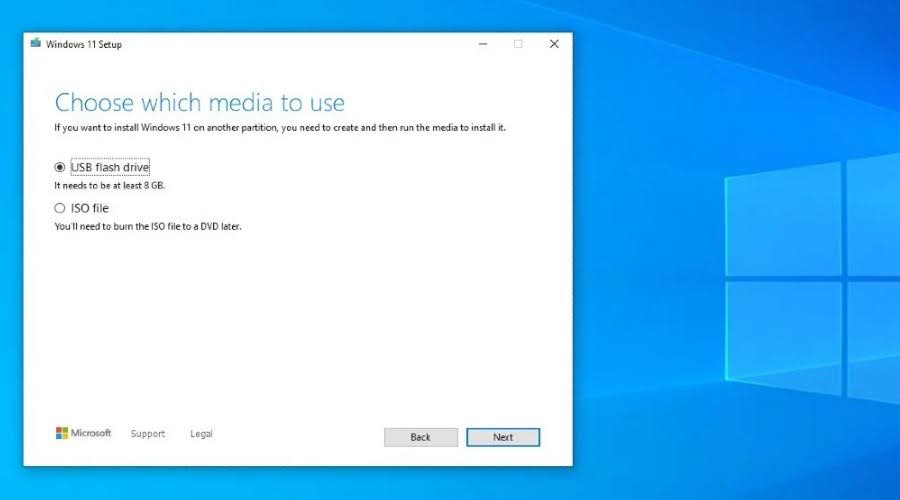900x500 pixels.
Task: Click the 'If you want to install Windows 11' description
Action: pyautogui.click(x=280, y=127)
